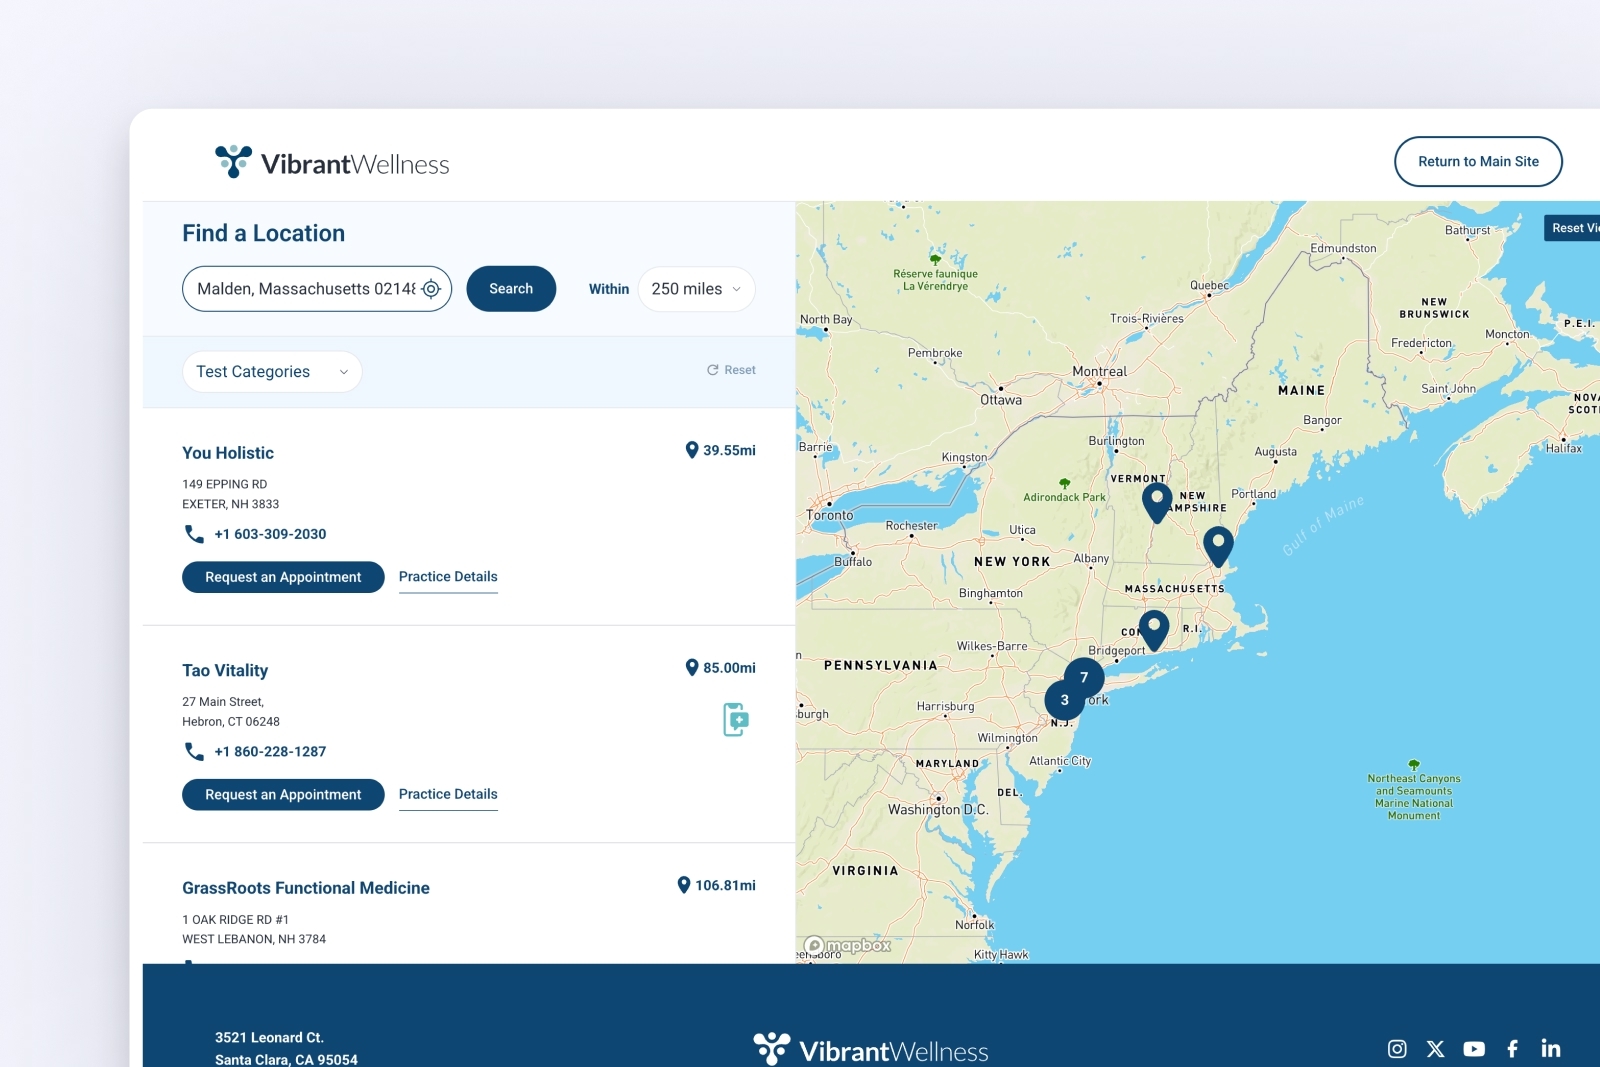Click Return to Main Site button
This screenshot has width=1600, height=1067.
(x=1478, y=162)
